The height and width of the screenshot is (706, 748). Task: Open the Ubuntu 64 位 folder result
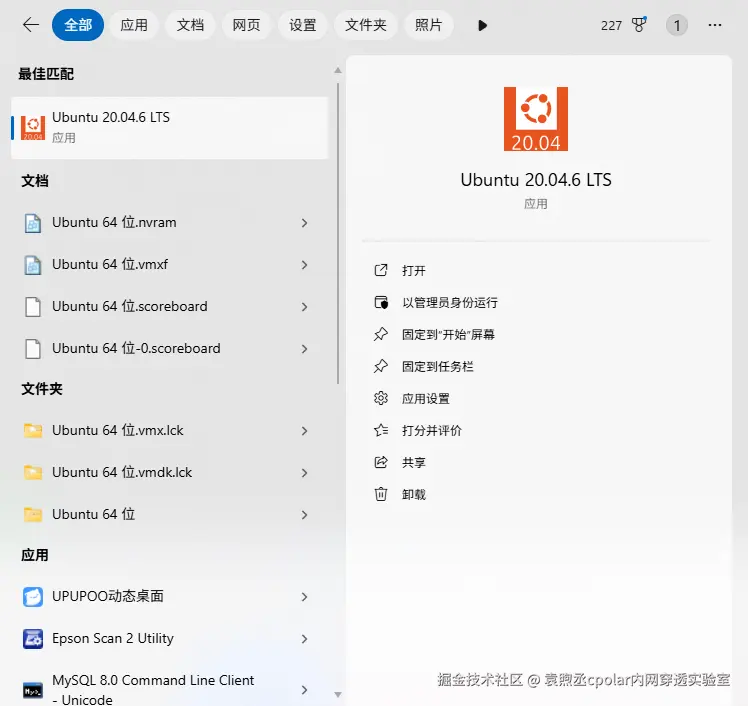(x=169, y=515)
